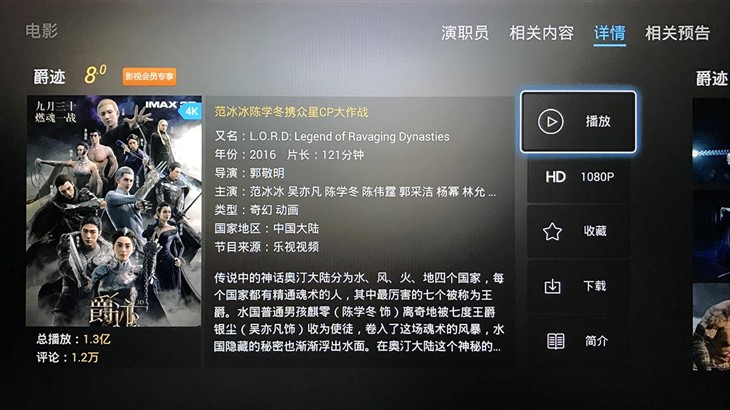730x410 pixels.
Task: Change the 1080P resolution setting
Action: 597,177
